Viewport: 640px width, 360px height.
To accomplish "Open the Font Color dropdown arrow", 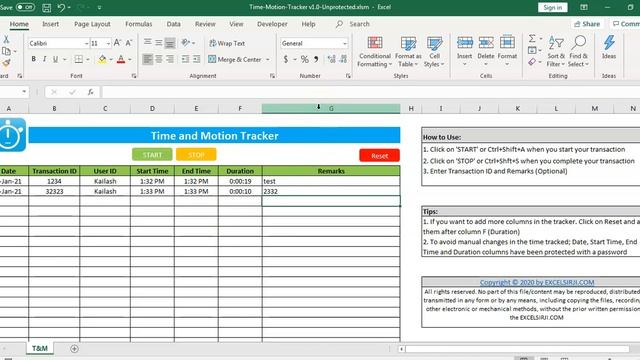I will (x=130, y=60).
